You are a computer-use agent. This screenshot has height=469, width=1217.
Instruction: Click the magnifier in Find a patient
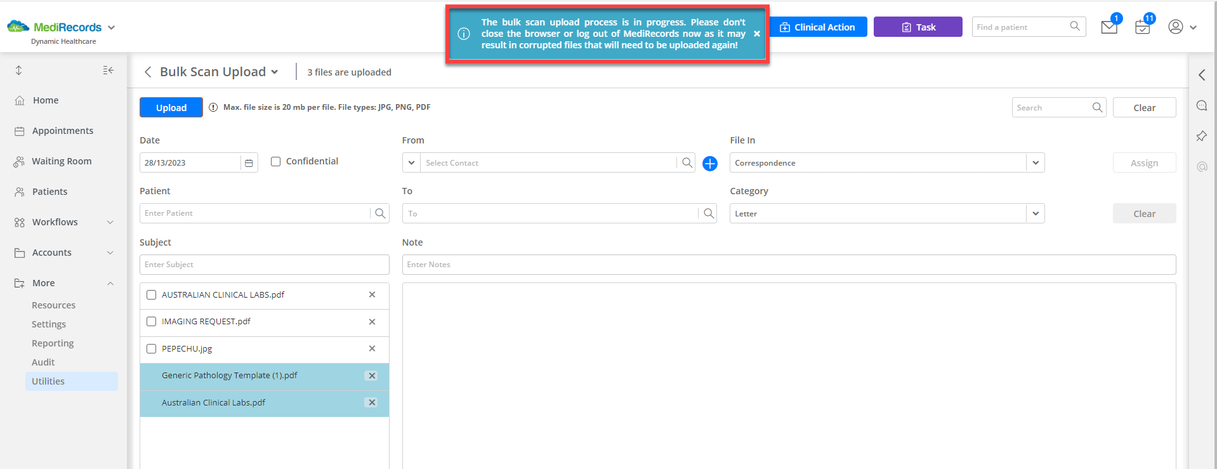1075,27
